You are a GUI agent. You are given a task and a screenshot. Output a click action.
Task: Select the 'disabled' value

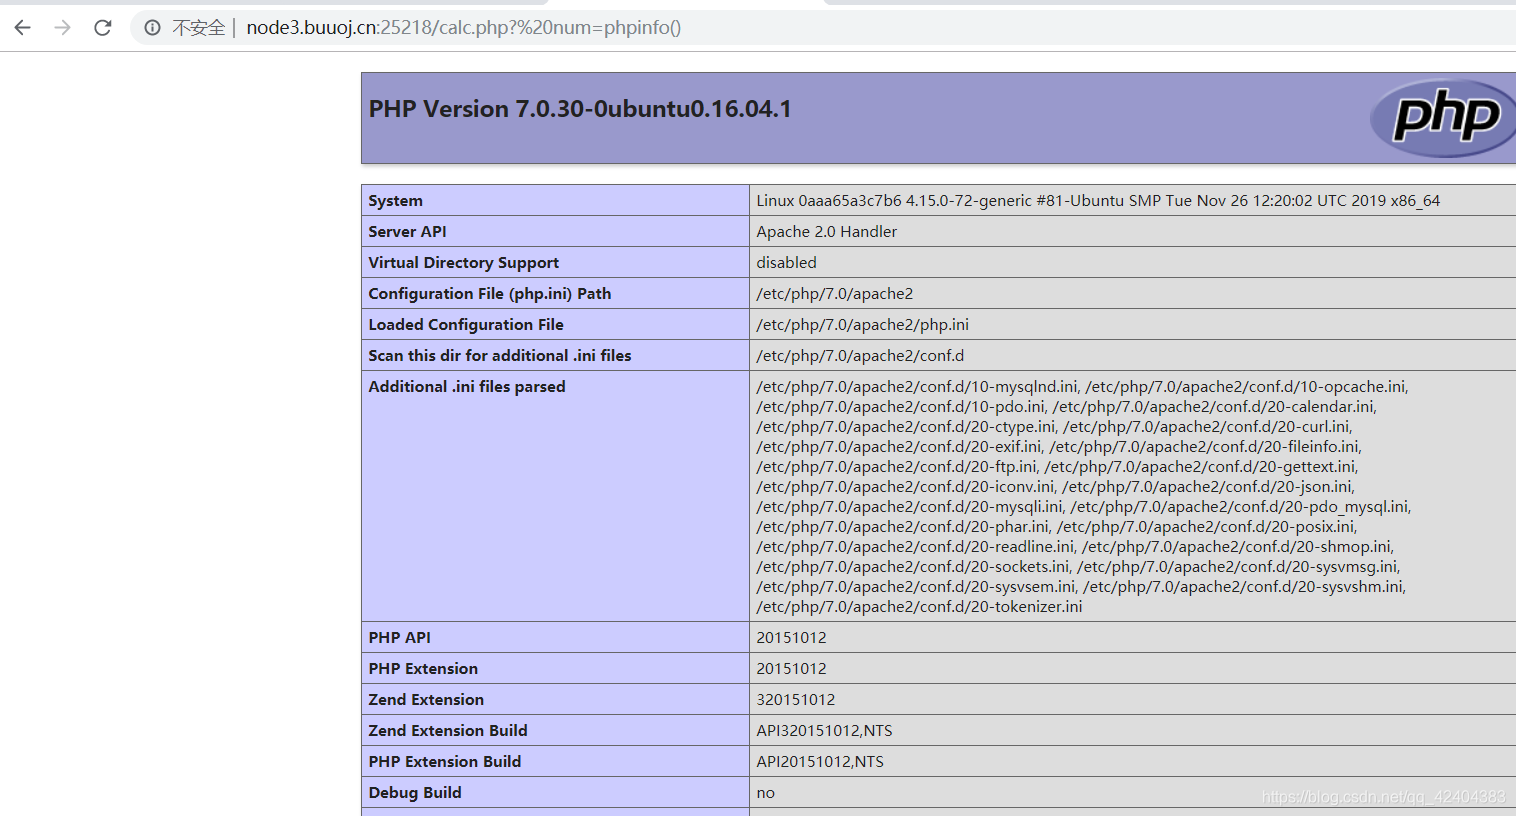[x=786, y=263]
